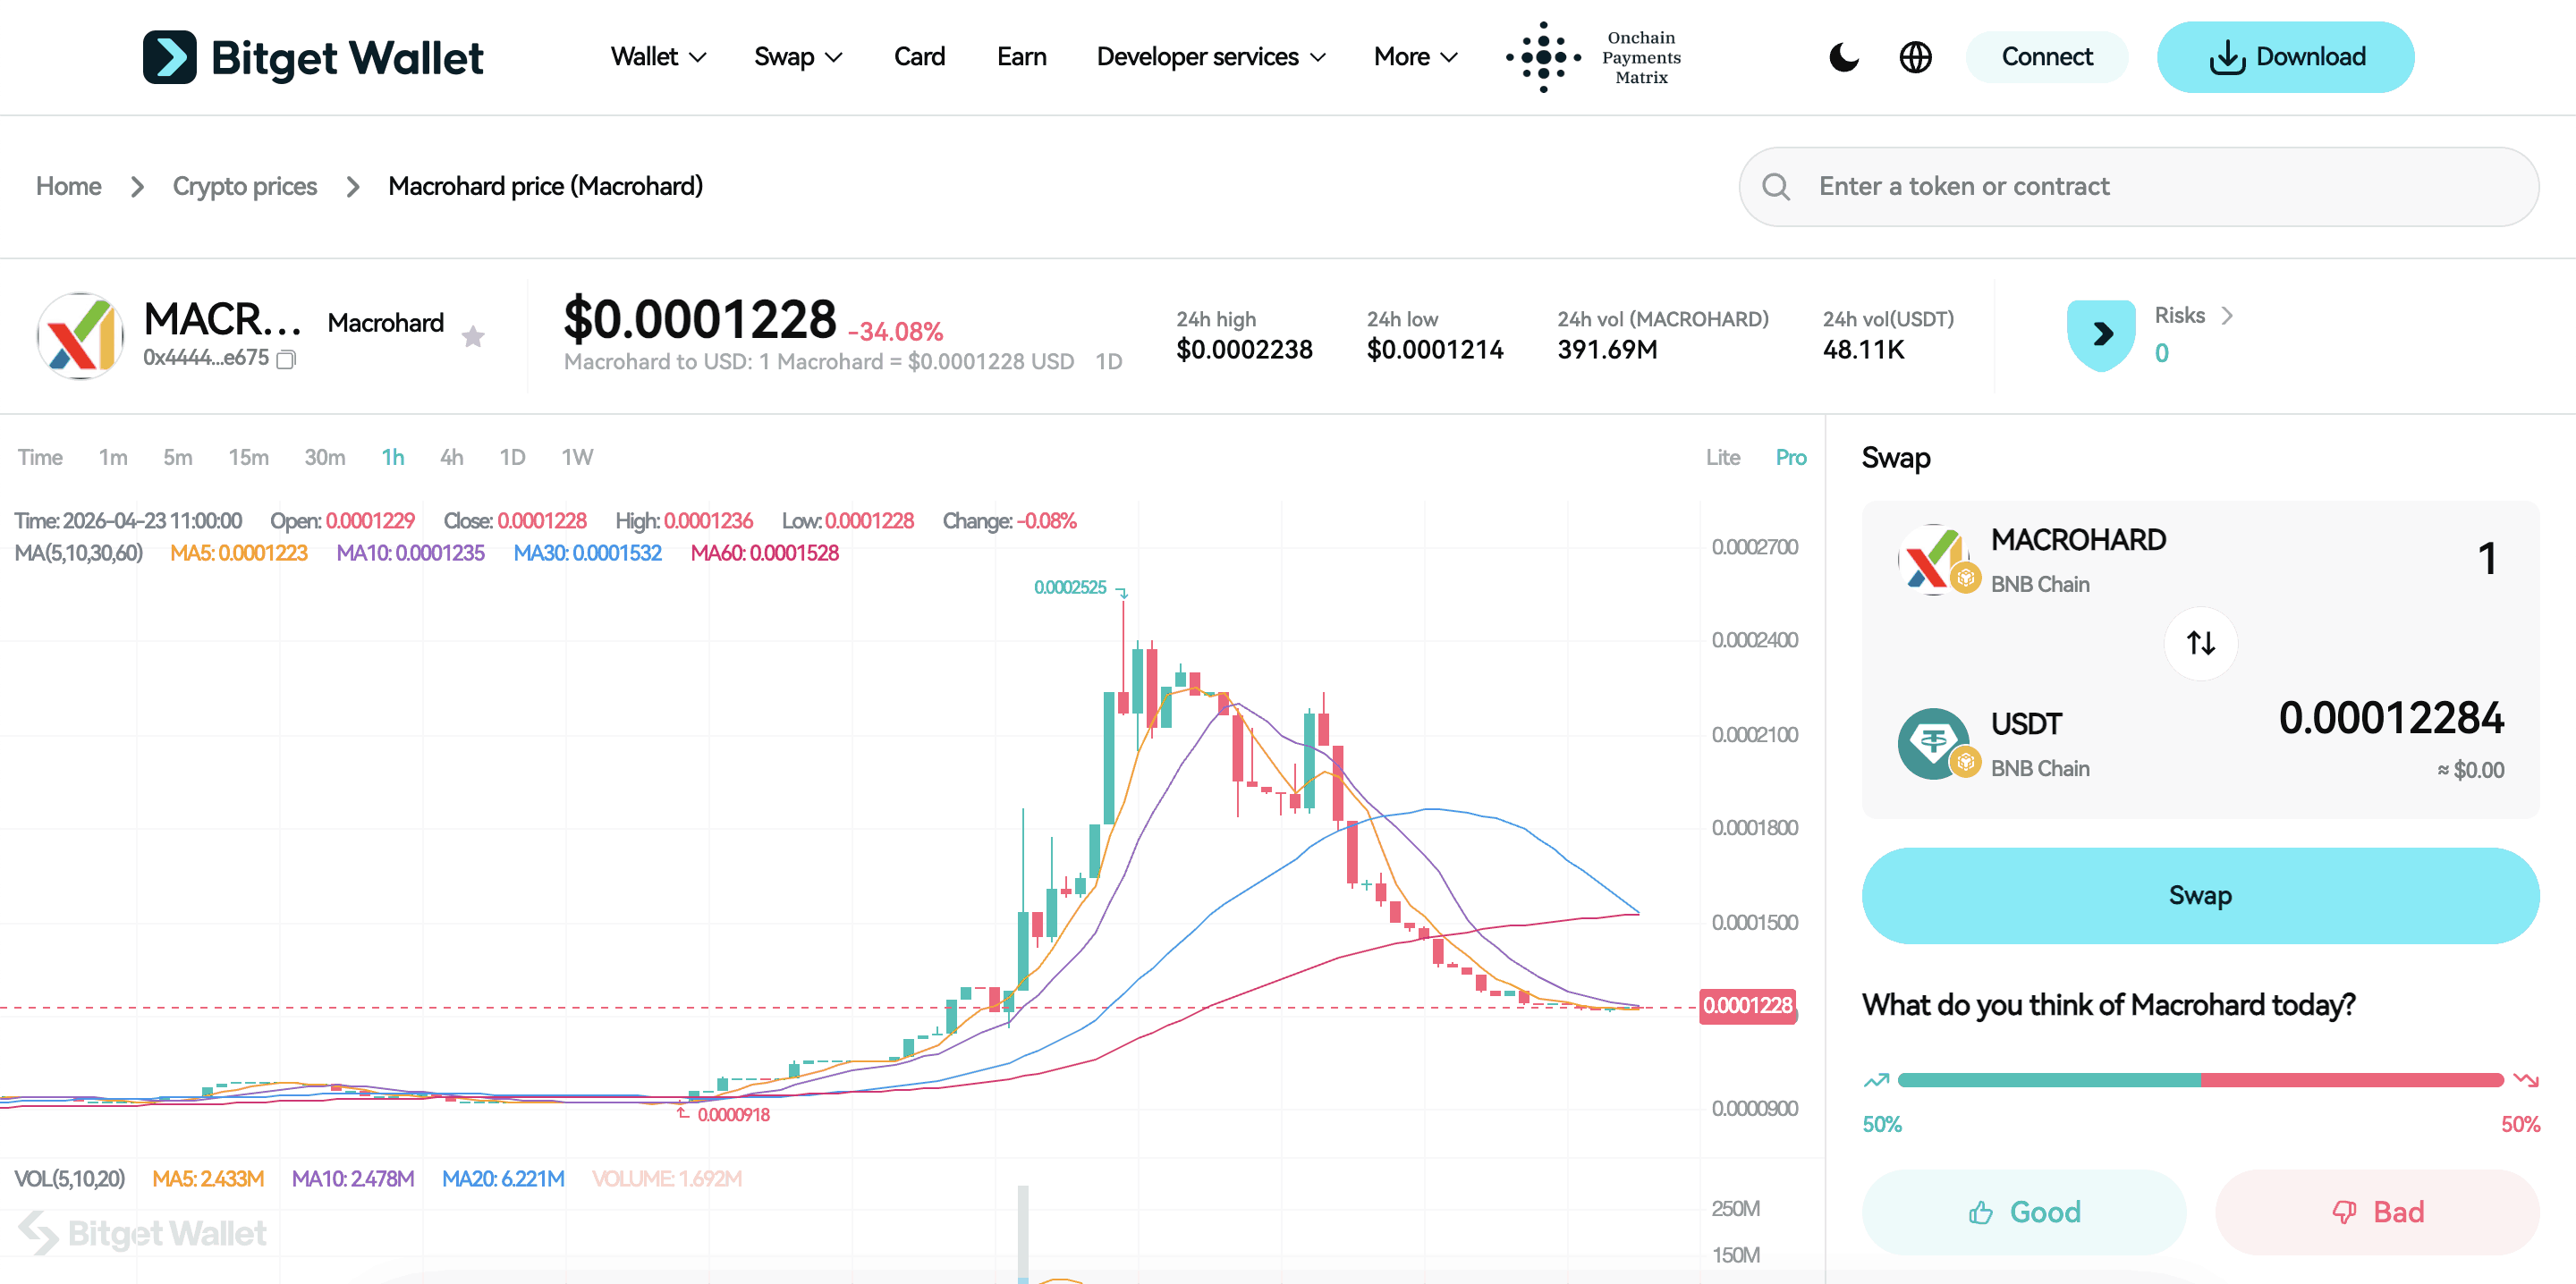The width and height of the screenshot is (2576, 1284).
Task: Copy the Macrohard contract address
Action: [x=286, y=359]
